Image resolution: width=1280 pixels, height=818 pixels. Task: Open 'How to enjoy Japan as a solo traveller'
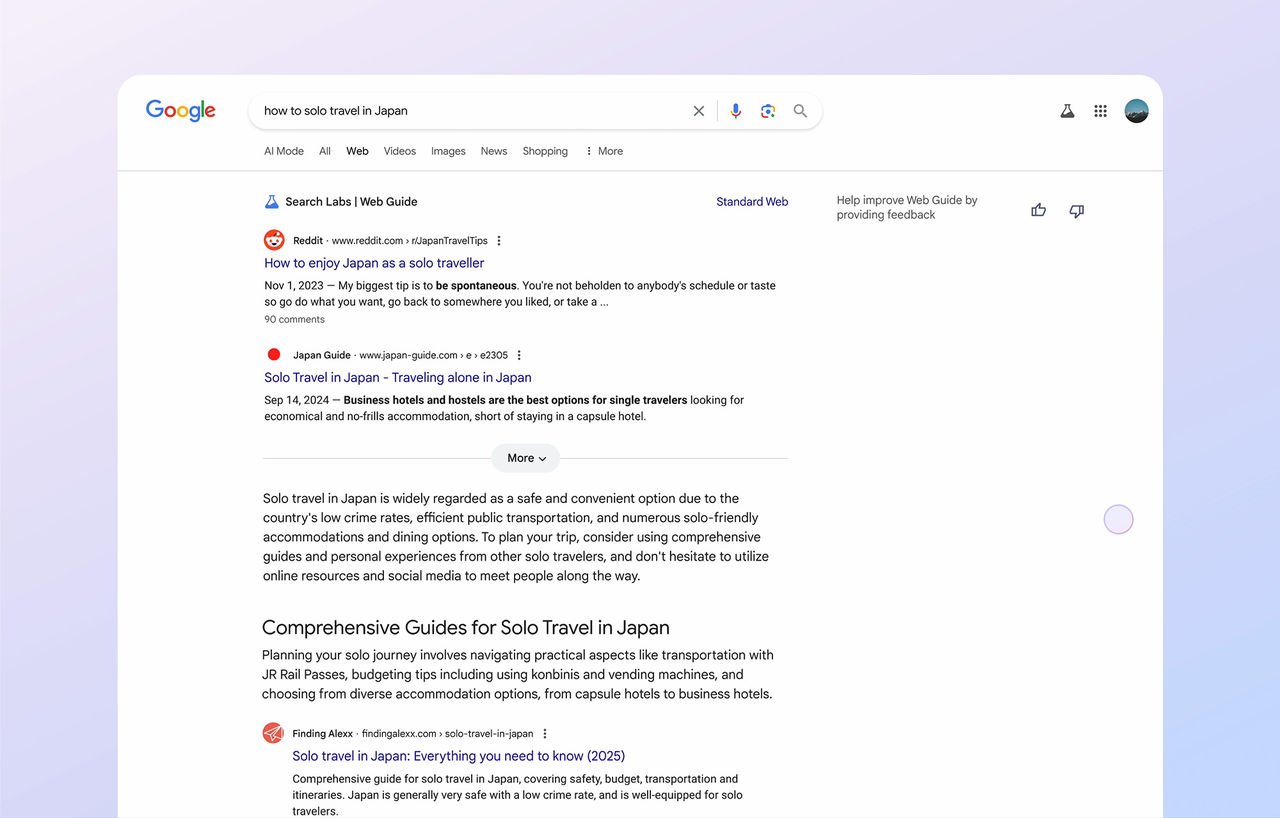pos(374,263)
